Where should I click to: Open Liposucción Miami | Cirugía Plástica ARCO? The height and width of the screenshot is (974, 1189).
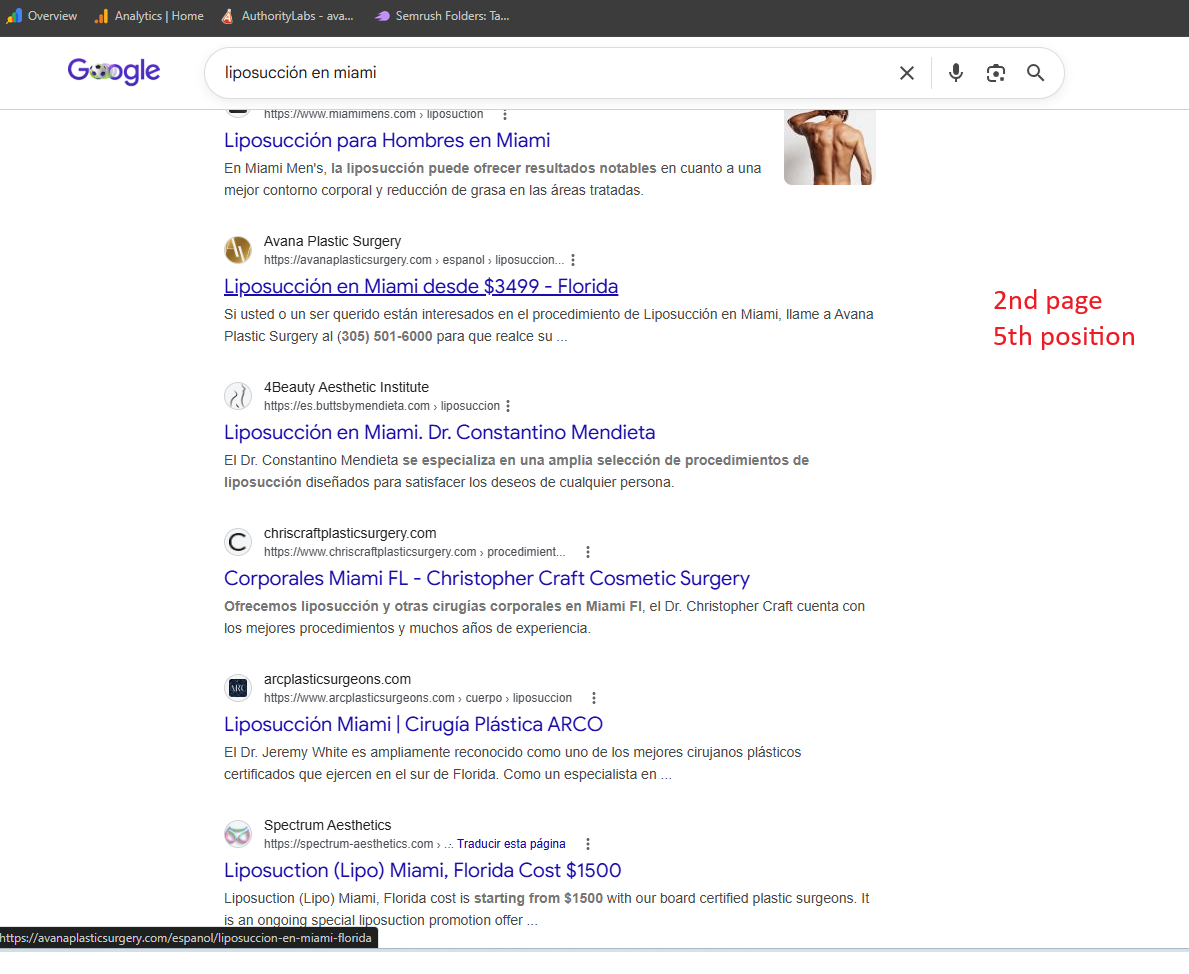click(x=413, y=724)
